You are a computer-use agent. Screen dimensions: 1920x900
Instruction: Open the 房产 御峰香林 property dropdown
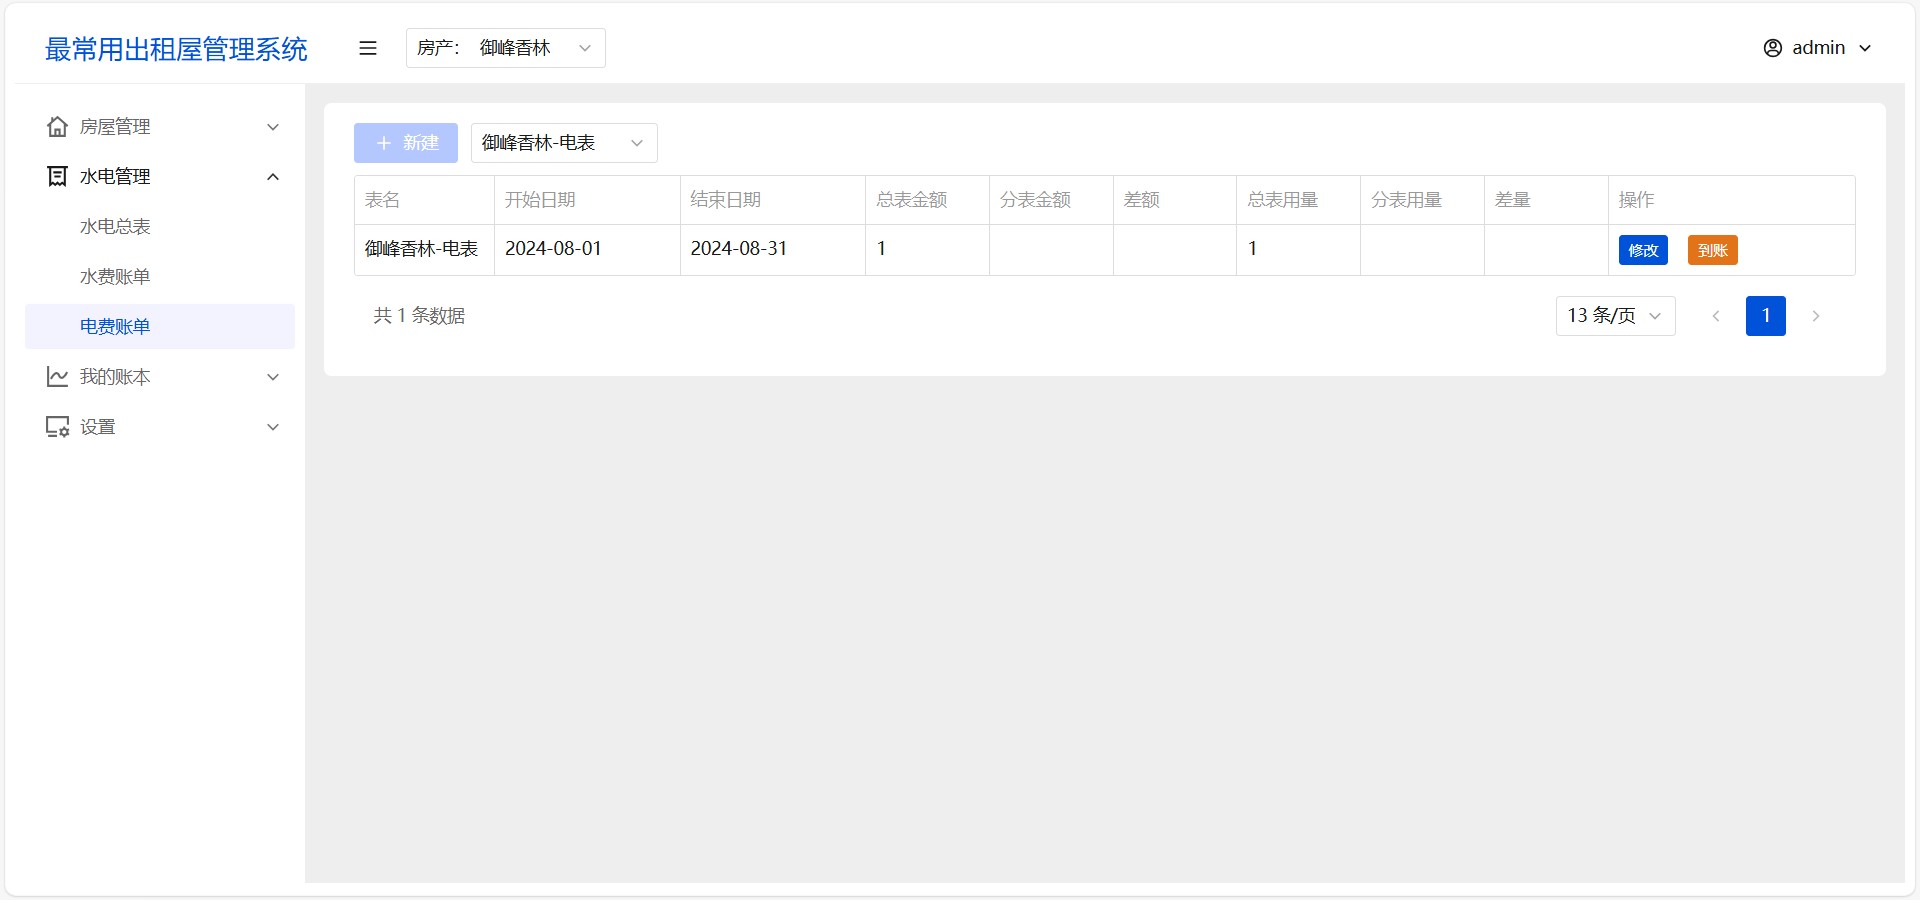pos(505,48)
